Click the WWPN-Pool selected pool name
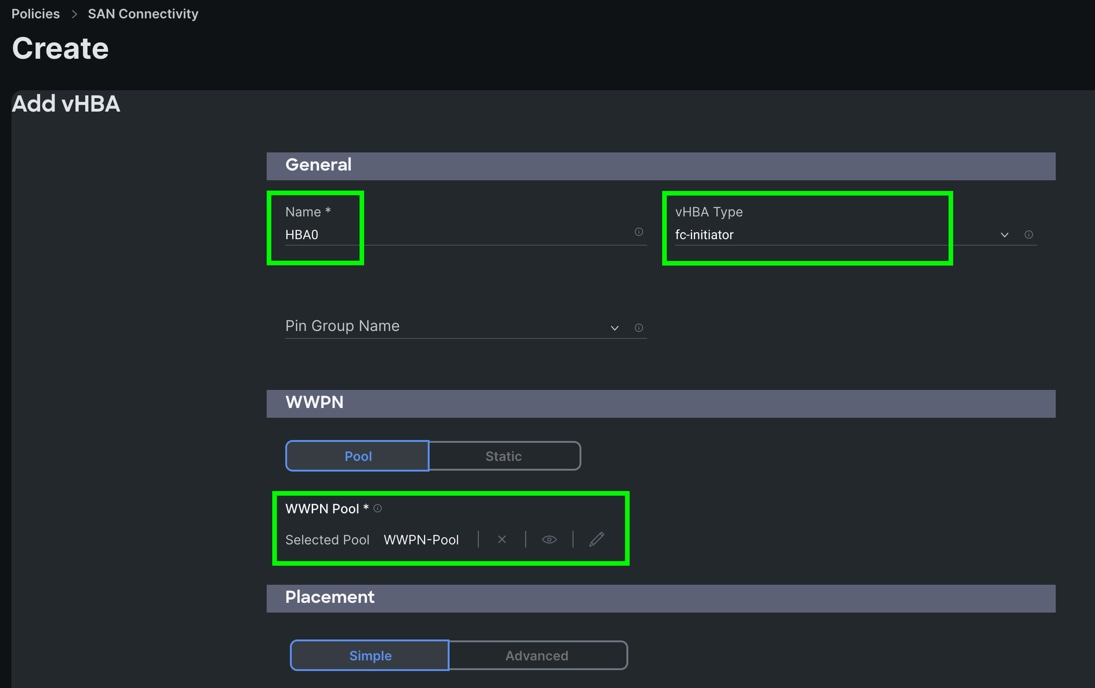1095x688 pixels. (421, 540)
